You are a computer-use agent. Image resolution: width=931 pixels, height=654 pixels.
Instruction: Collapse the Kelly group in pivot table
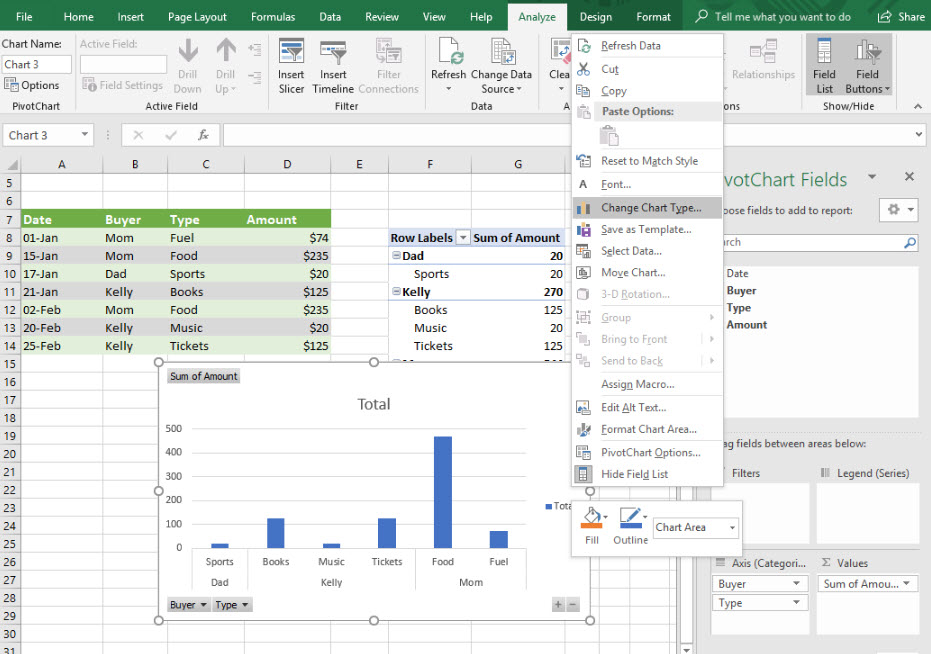coord(396,292)
